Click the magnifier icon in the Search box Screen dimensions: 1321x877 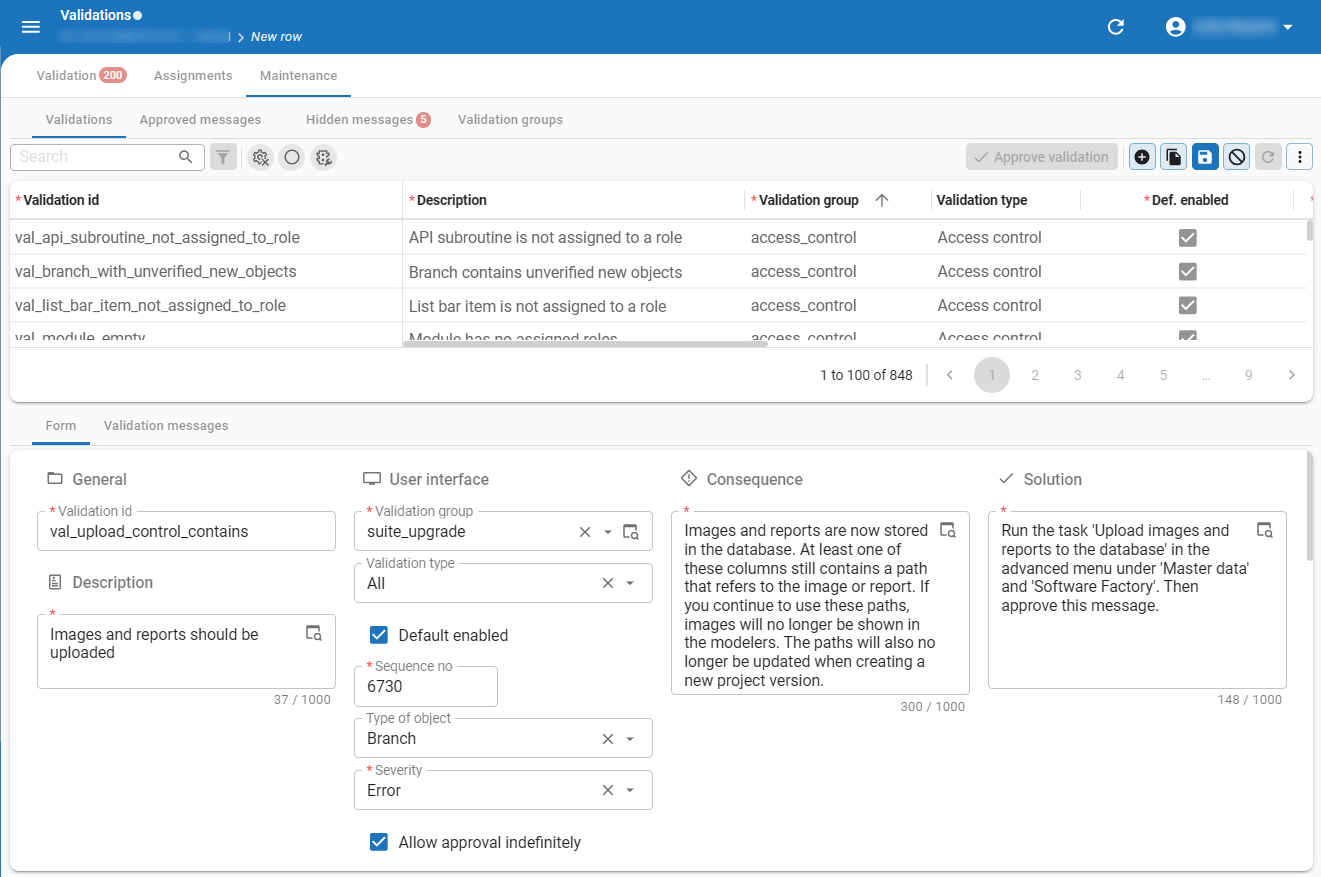pyautogui.click(x=186, y=157)
